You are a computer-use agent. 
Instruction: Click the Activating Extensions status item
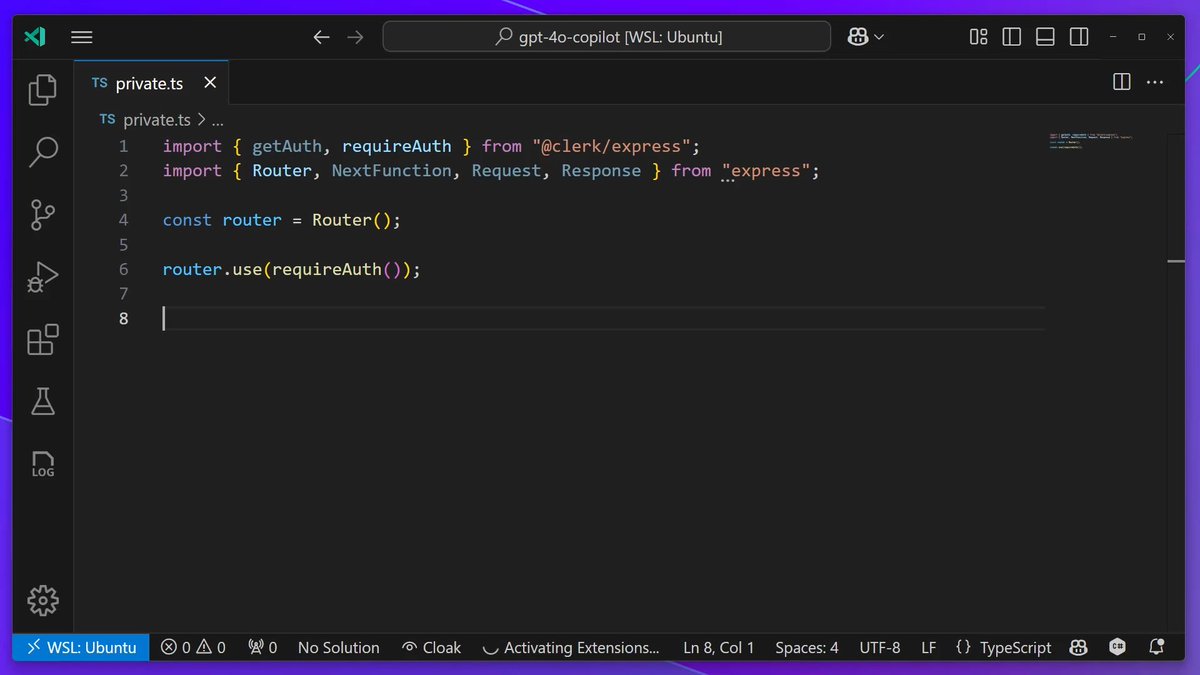click(x=571, y=647)
